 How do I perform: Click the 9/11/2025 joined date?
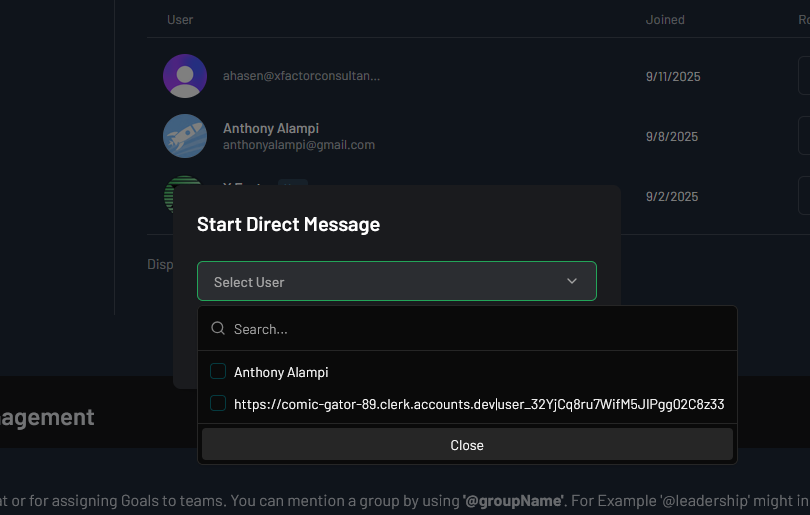(673, 76)
